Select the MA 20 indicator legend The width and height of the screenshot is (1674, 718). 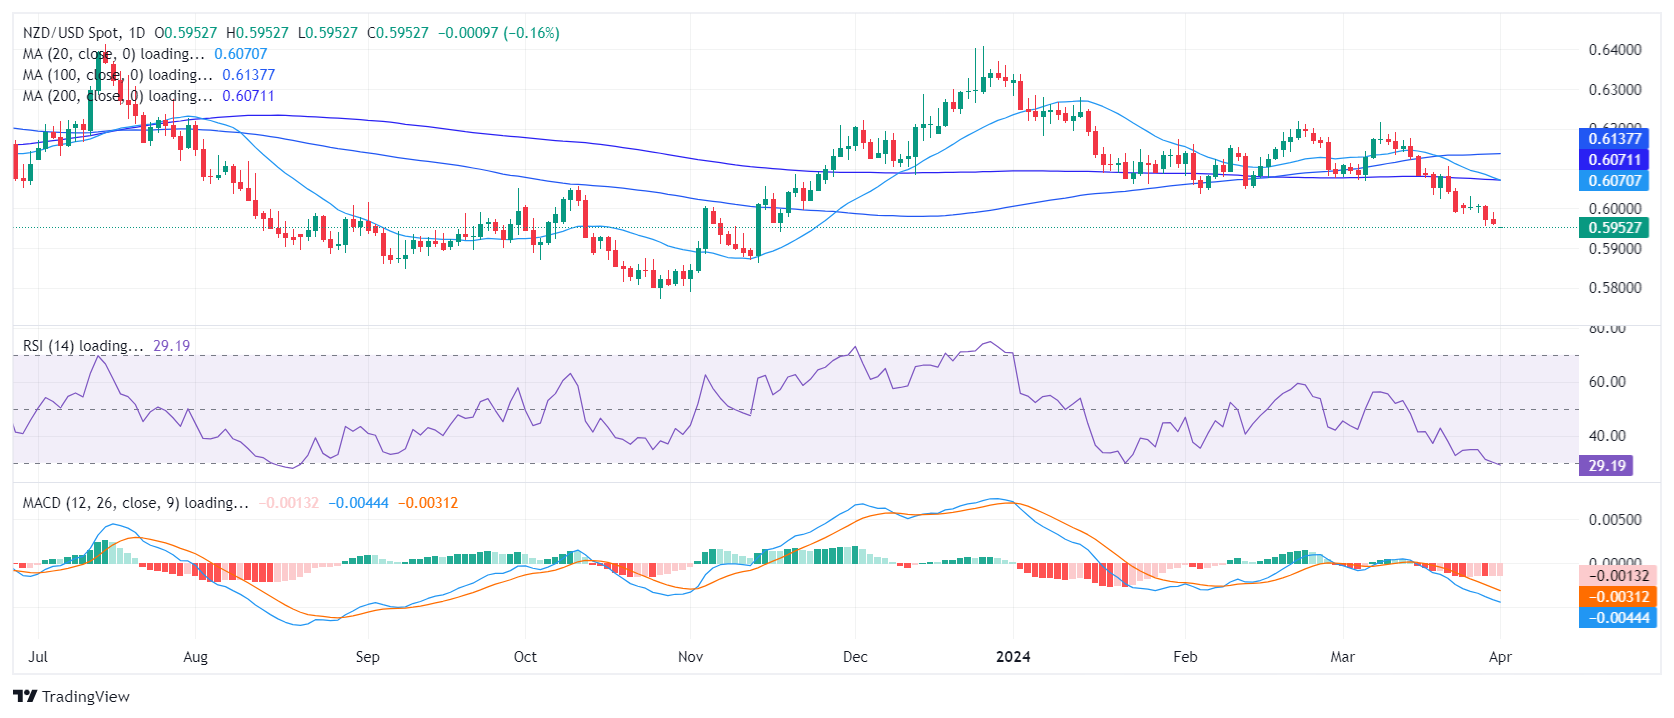[113, 54]
